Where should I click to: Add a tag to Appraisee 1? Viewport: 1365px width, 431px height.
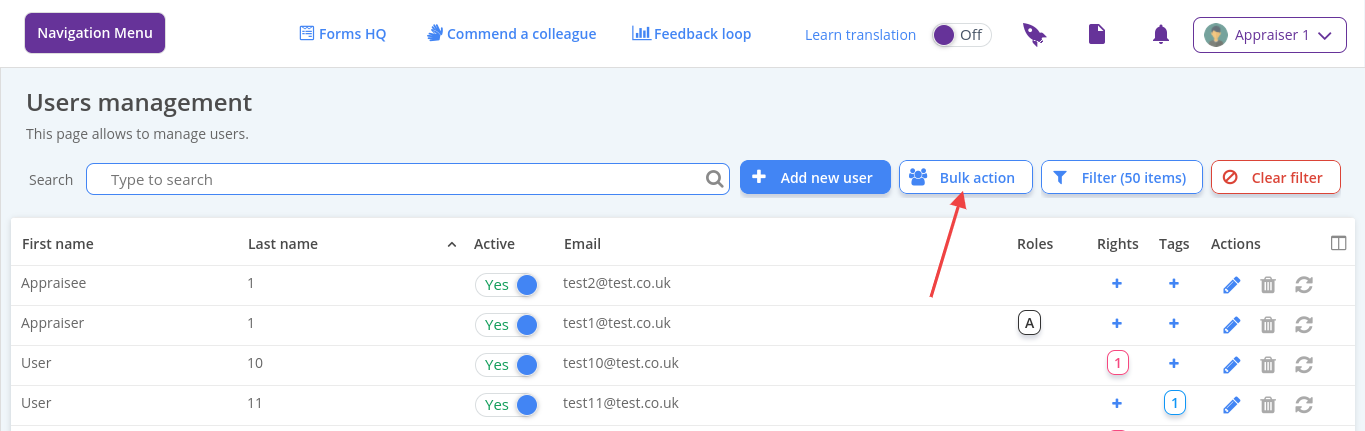click(1174, 284)
